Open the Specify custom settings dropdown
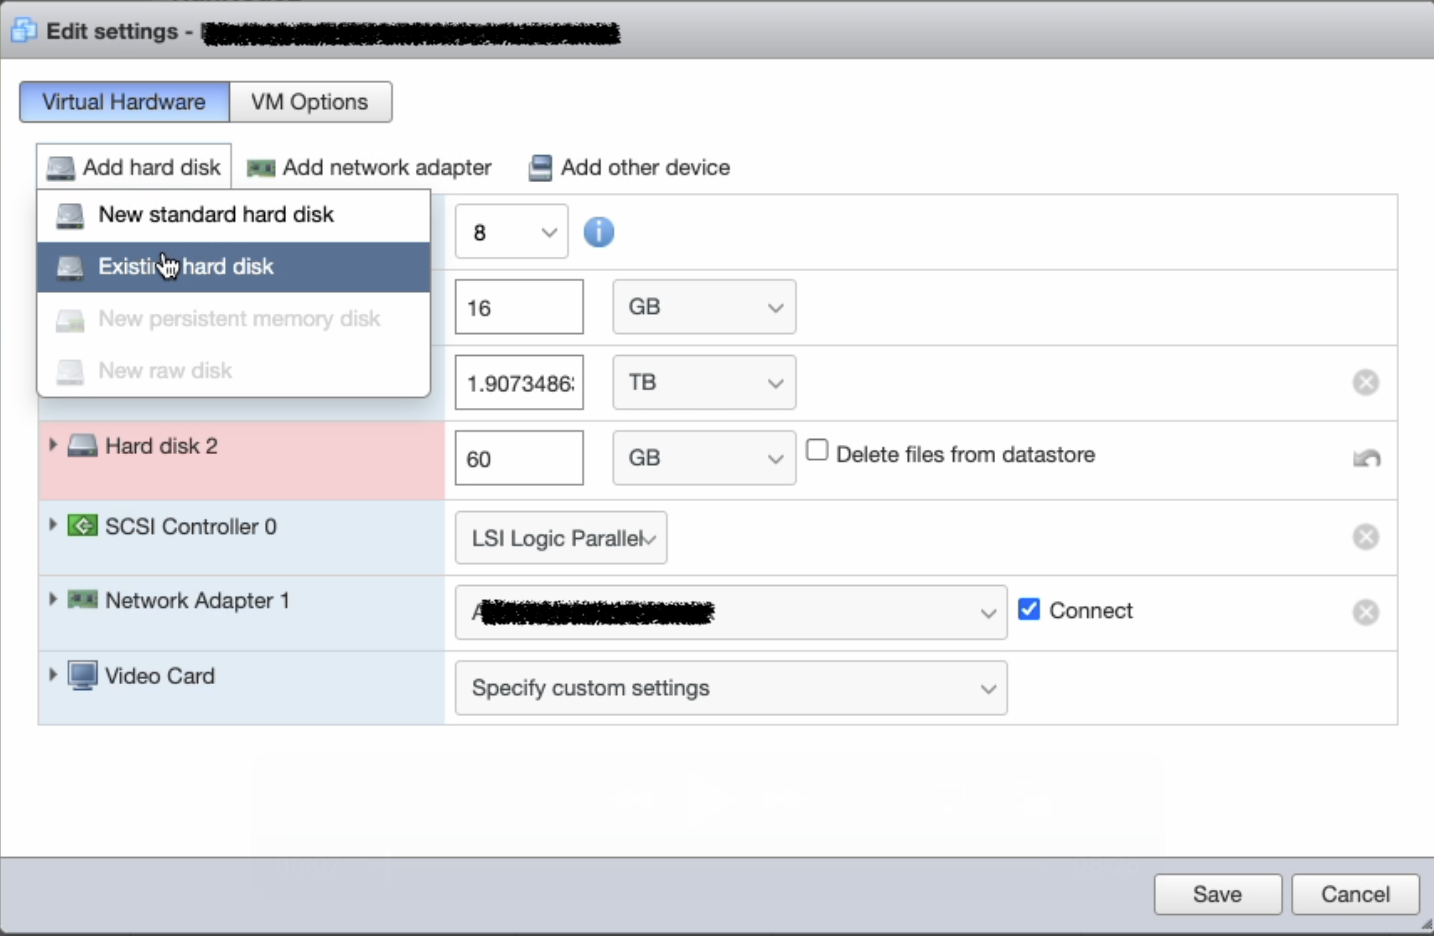Viewport: 1434px width, 936px height. [x=730, y=688]
